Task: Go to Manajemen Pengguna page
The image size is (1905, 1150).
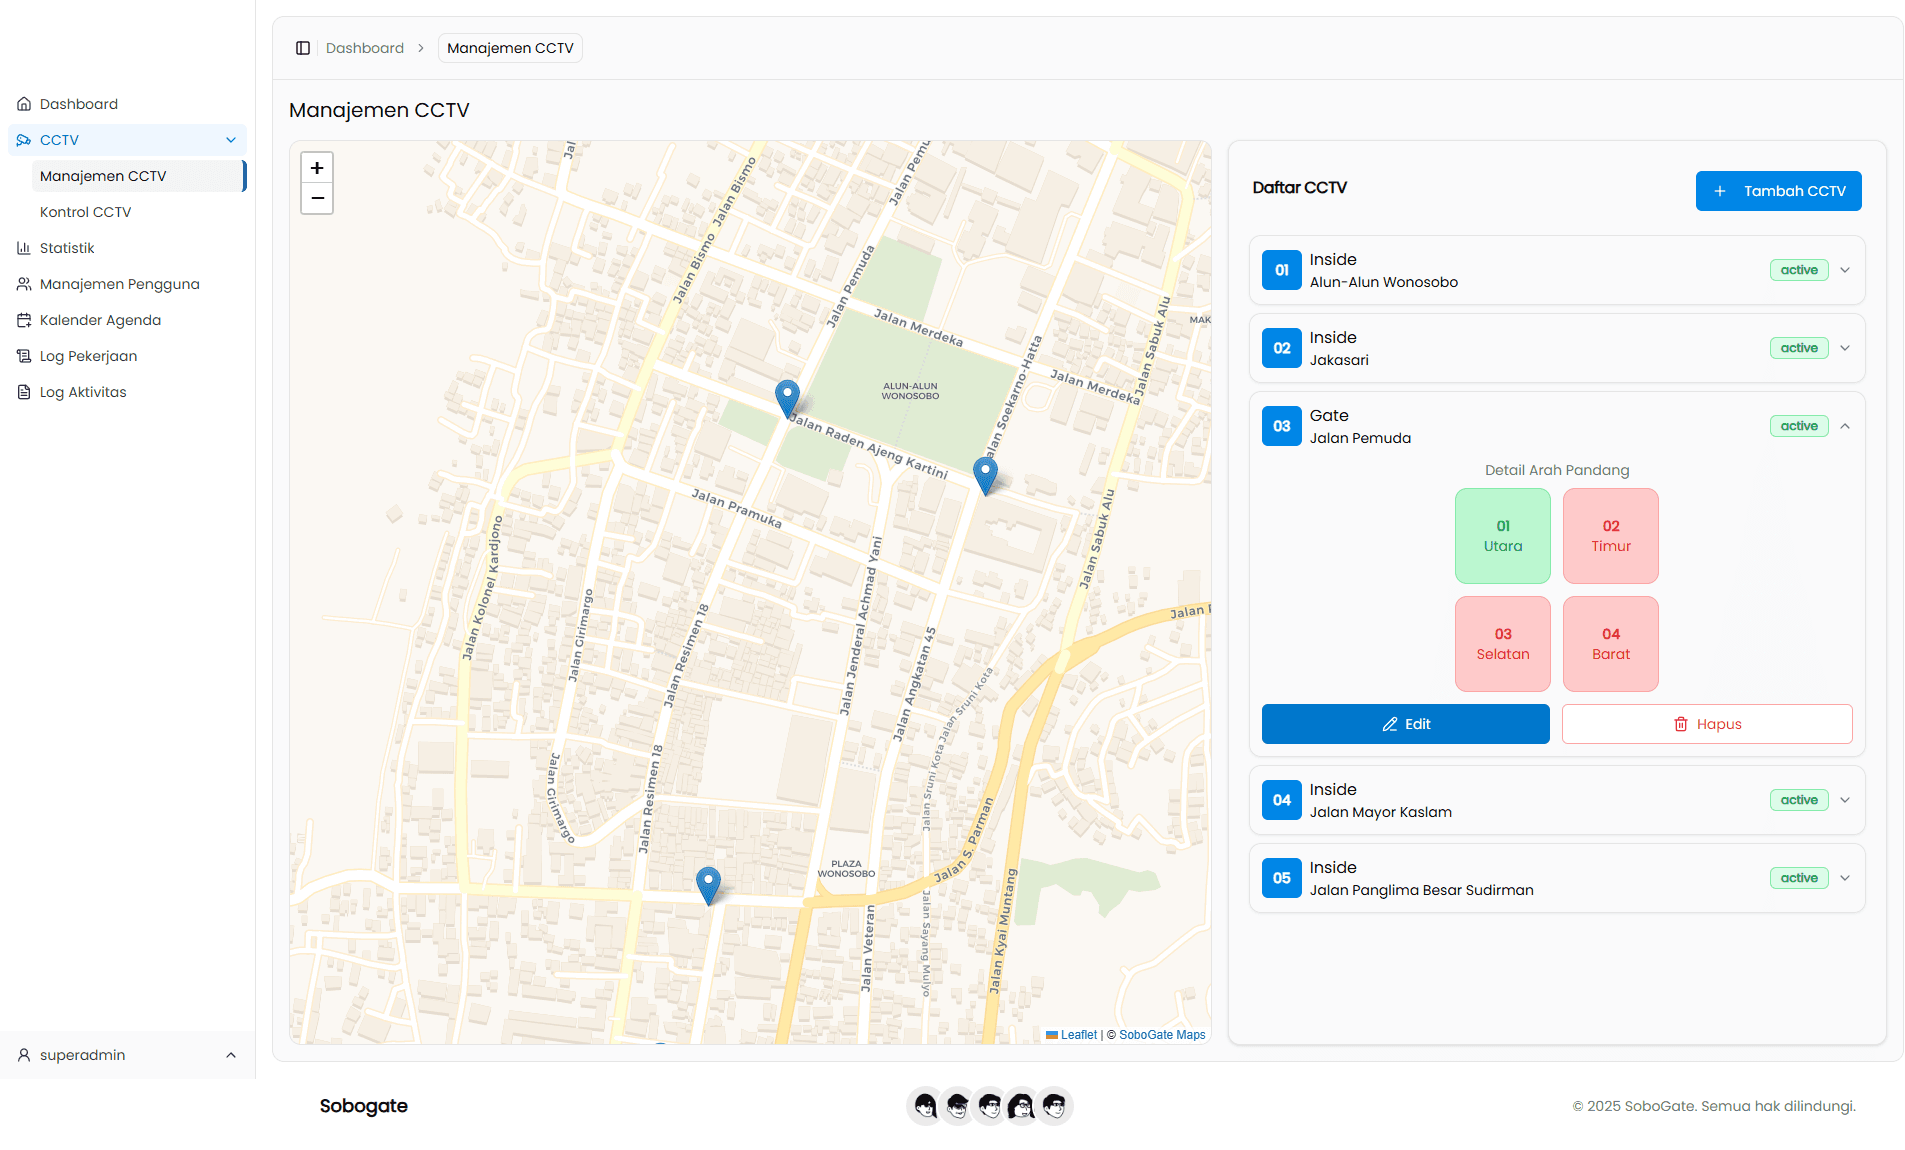Action: point(120,284)
